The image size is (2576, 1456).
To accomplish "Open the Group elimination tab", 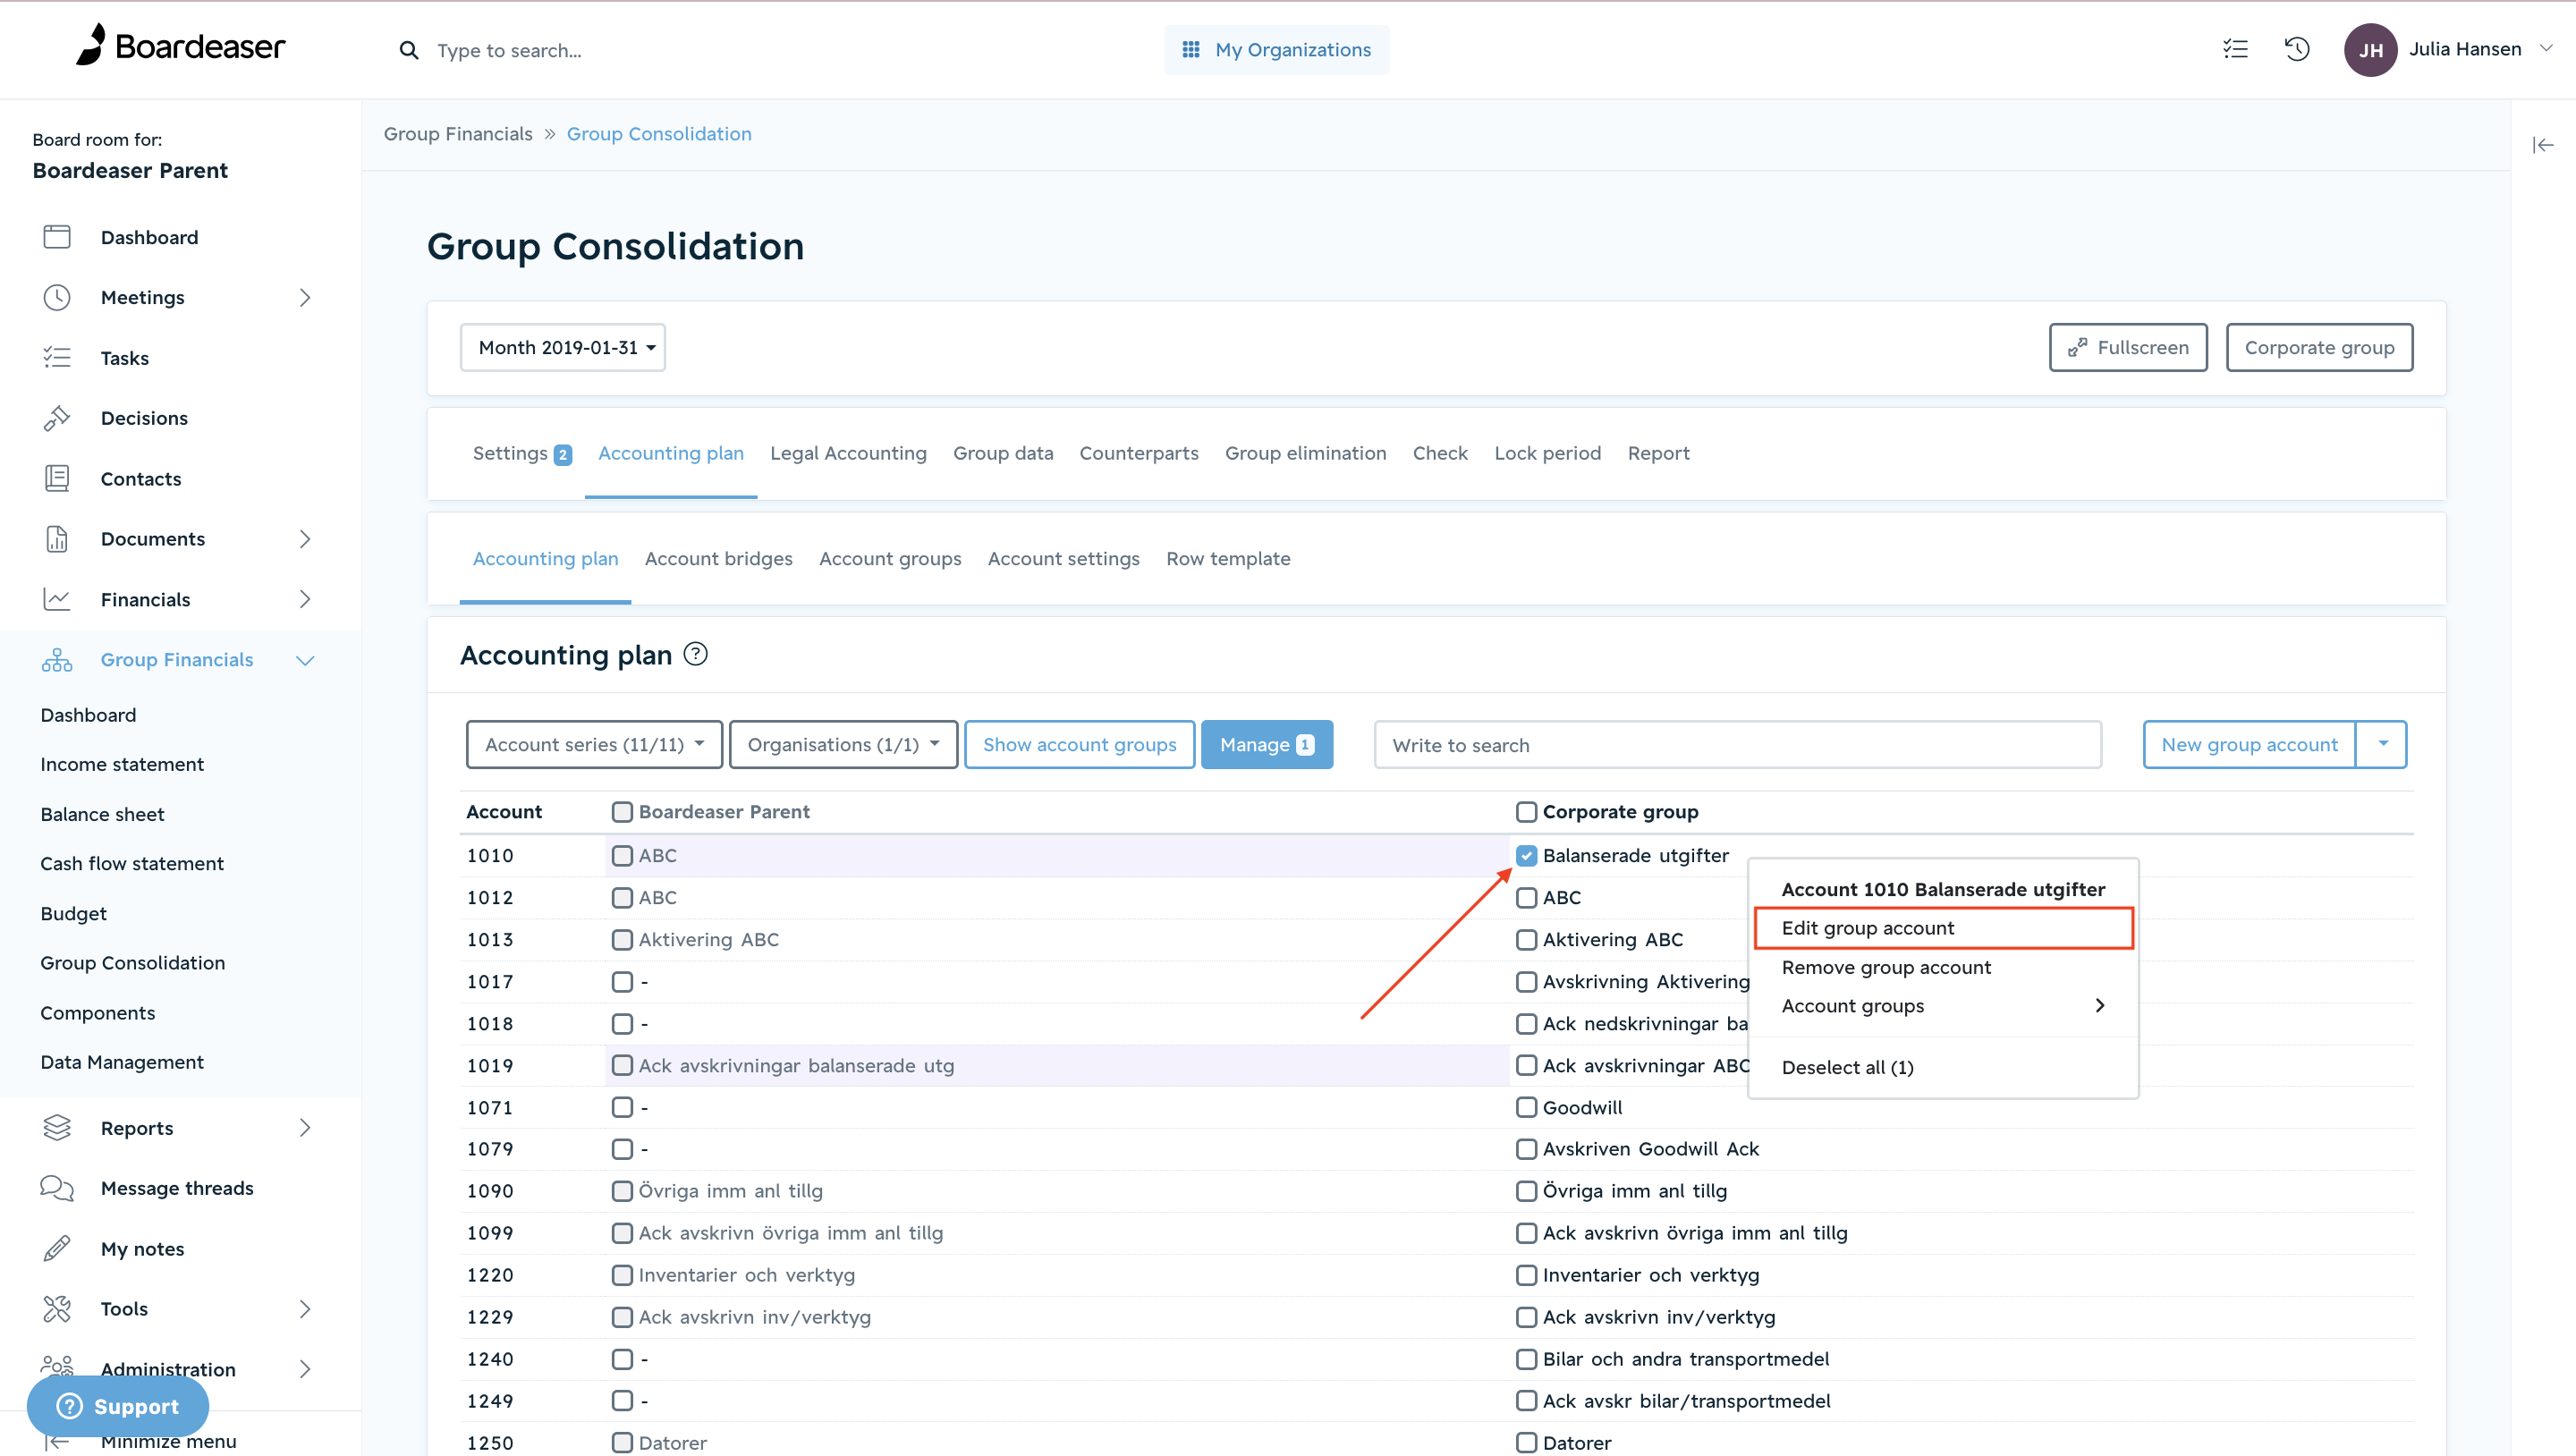I will [1305, 453].
